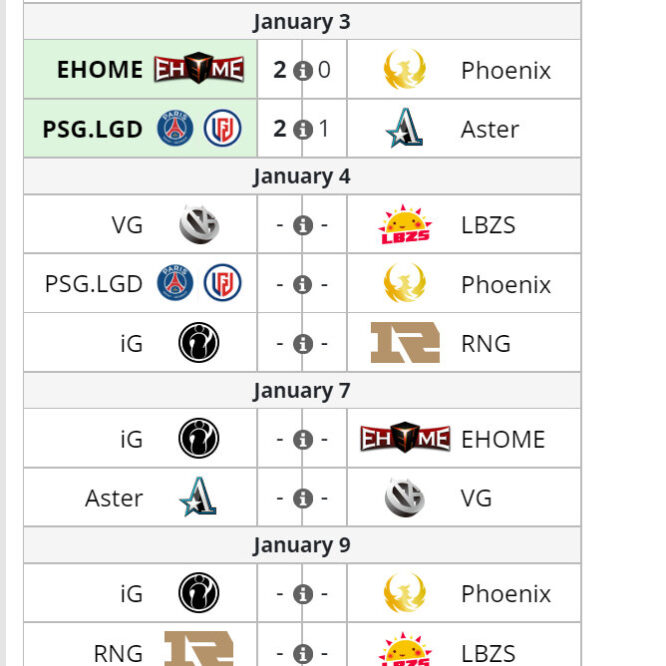
Task: Click the PSG logo on January 4 row
Action: 175,282
